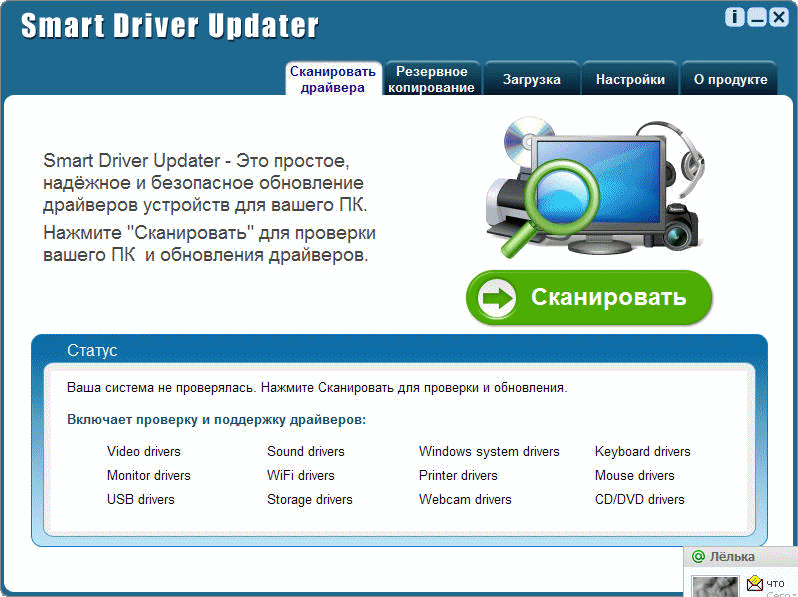Click the Webcam drivers entry
Screen dimensions: 798x597
(465, 499)
